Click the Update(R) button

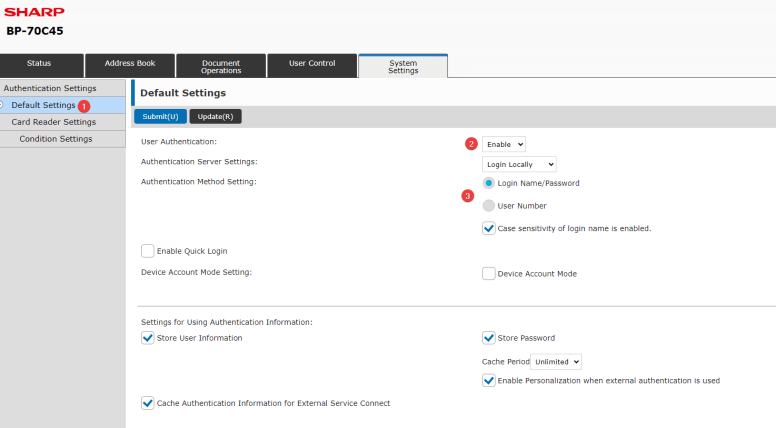coord(215,117)
